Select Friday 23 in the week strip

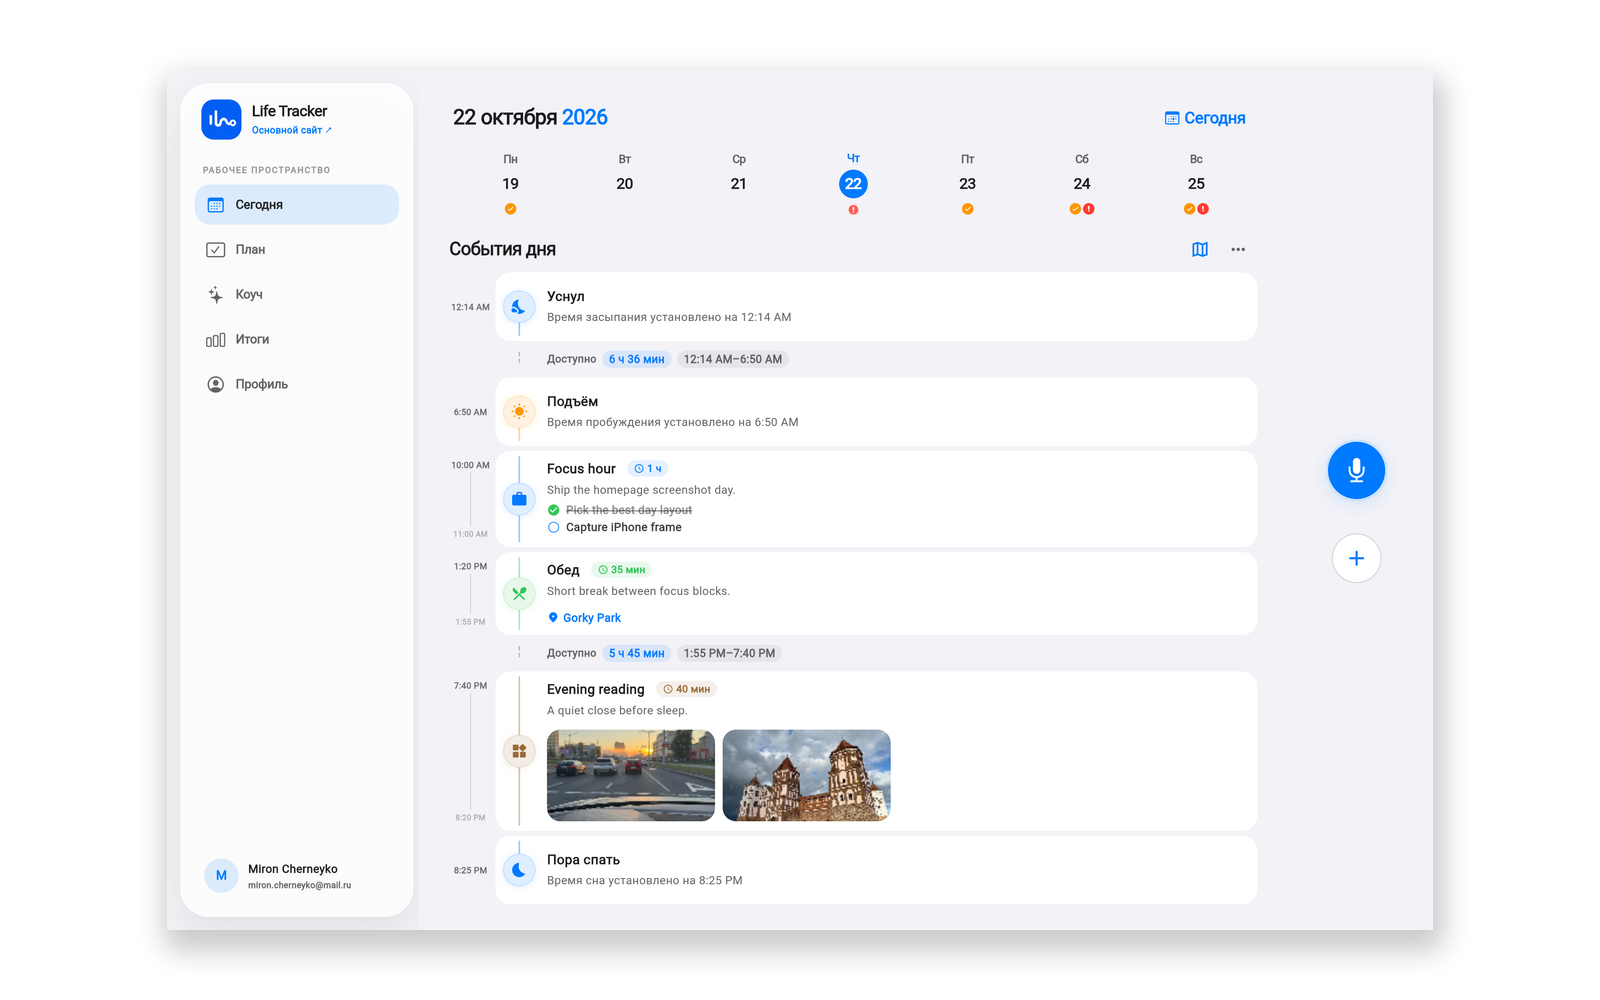coord(967,184)
